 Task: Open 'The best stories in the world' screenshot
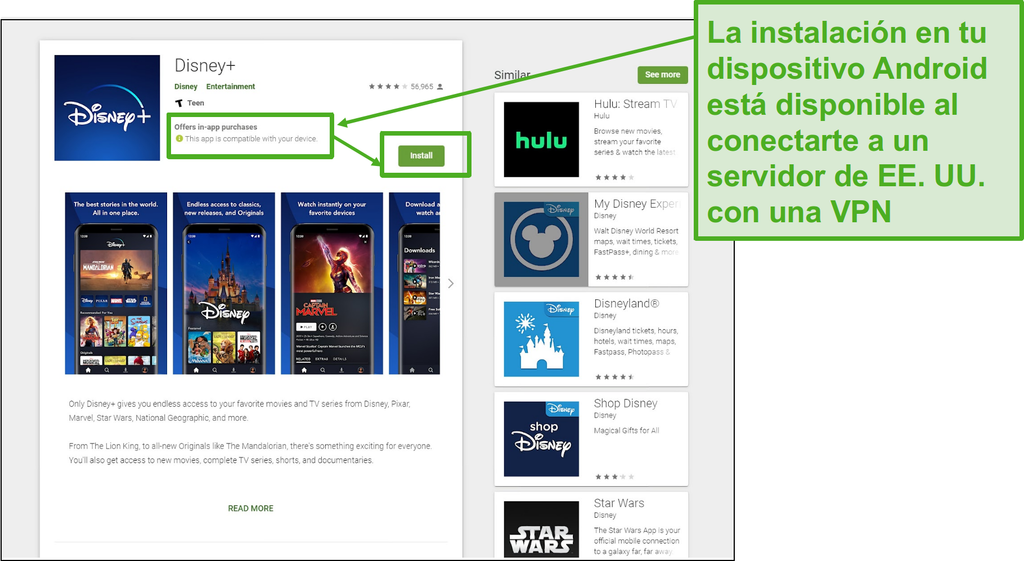pos(116,283)
